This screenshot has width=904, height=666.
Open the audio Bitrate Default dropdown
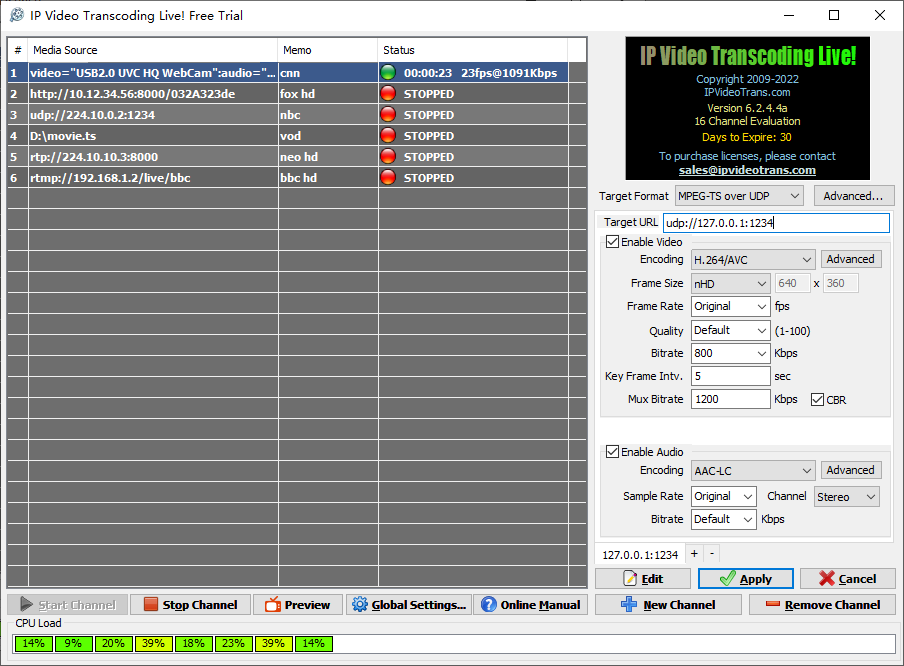[x=724, y=519]
